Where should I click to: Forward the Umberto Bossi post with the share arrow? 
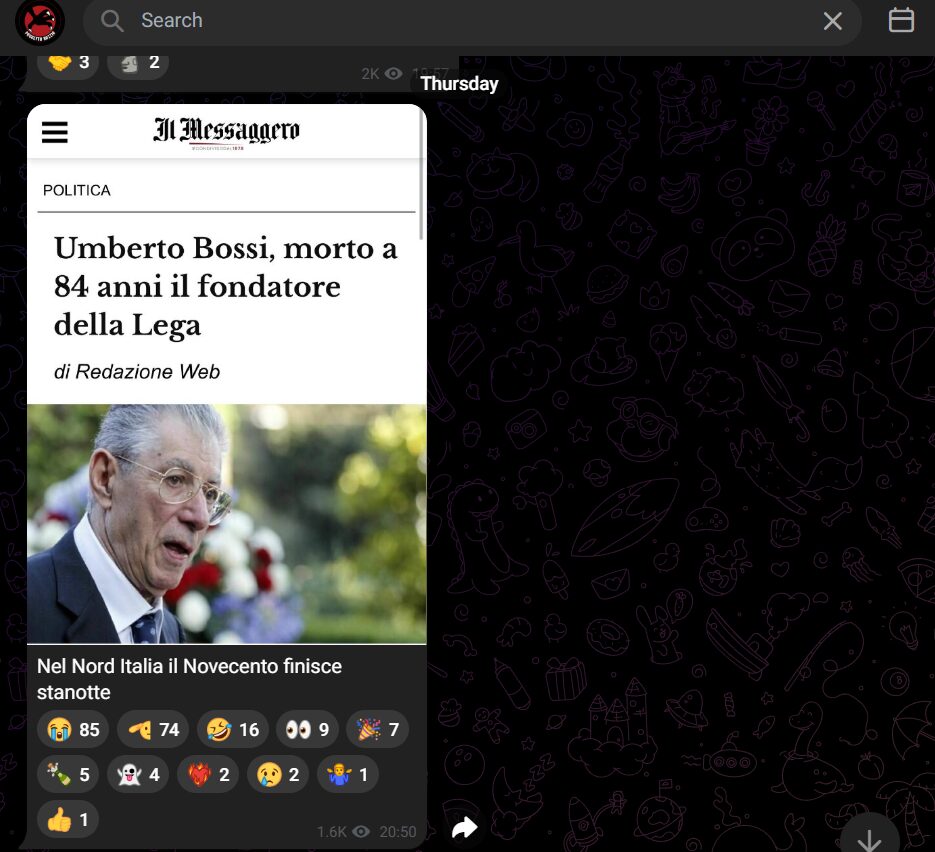464,827
